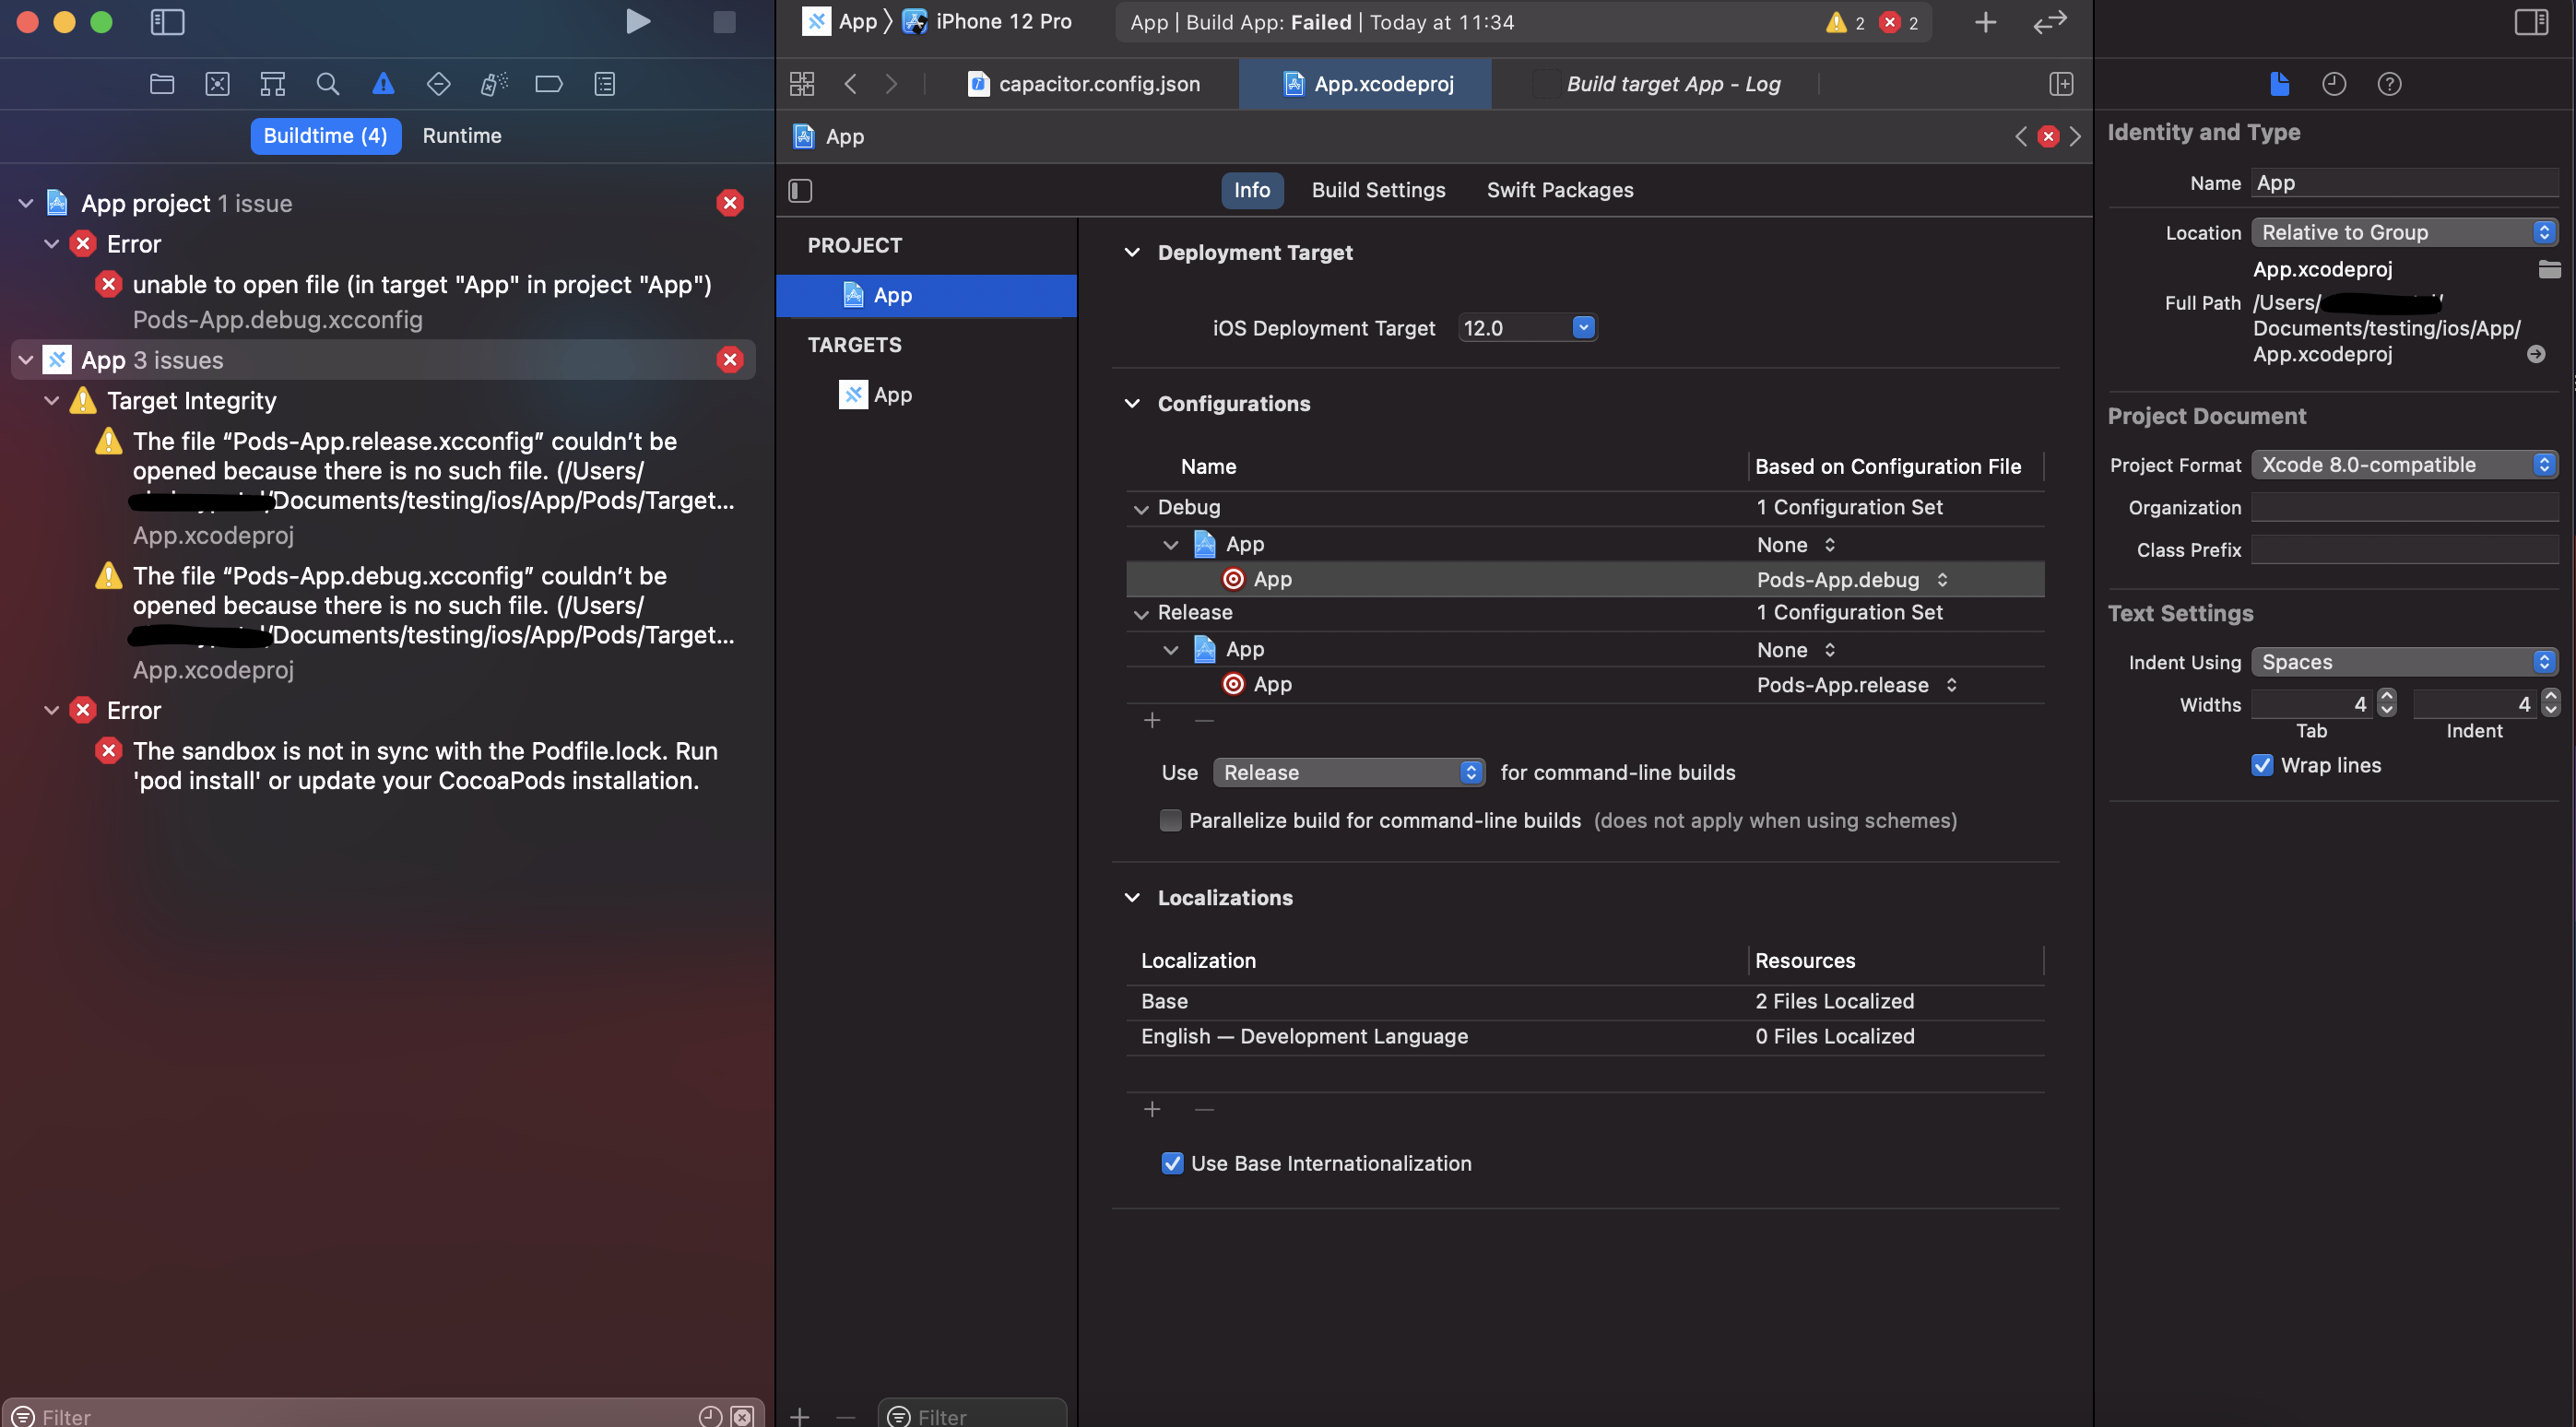Open the Test navigator diamond icon
This screenshot has width=2576, height=1427.
[x=438, y=84]
